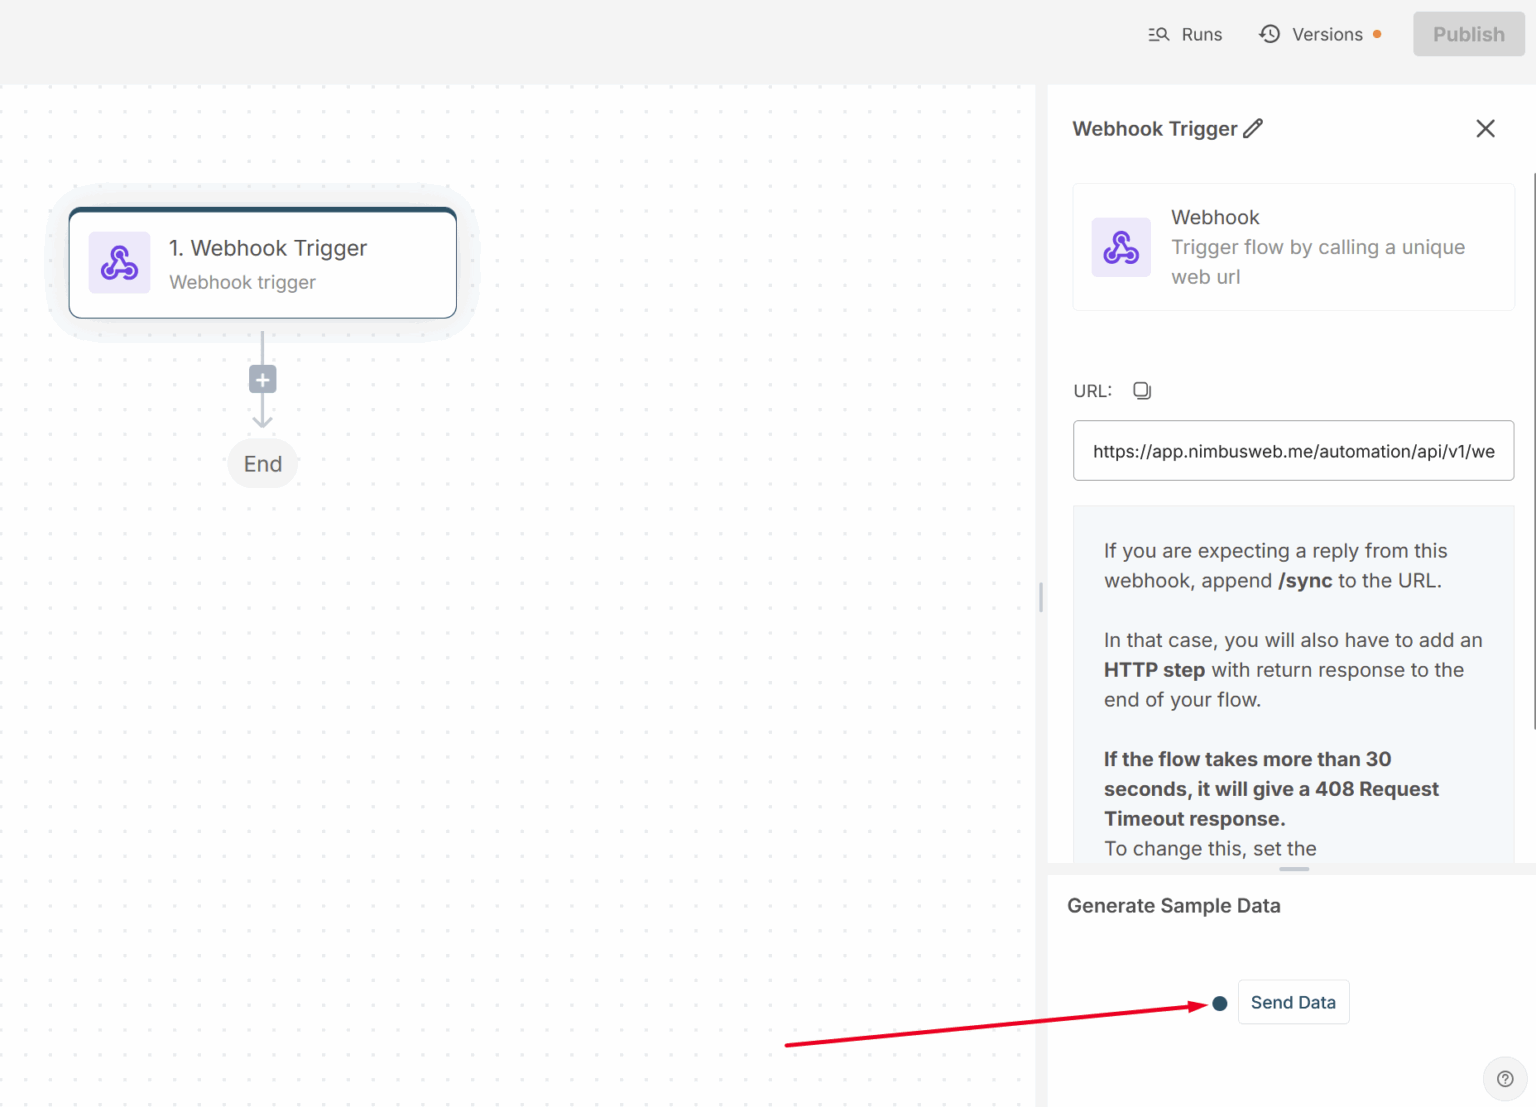
Task: Click the webhook icon on the trigger node
Action: pyautogui.click(x=119, y=263)
